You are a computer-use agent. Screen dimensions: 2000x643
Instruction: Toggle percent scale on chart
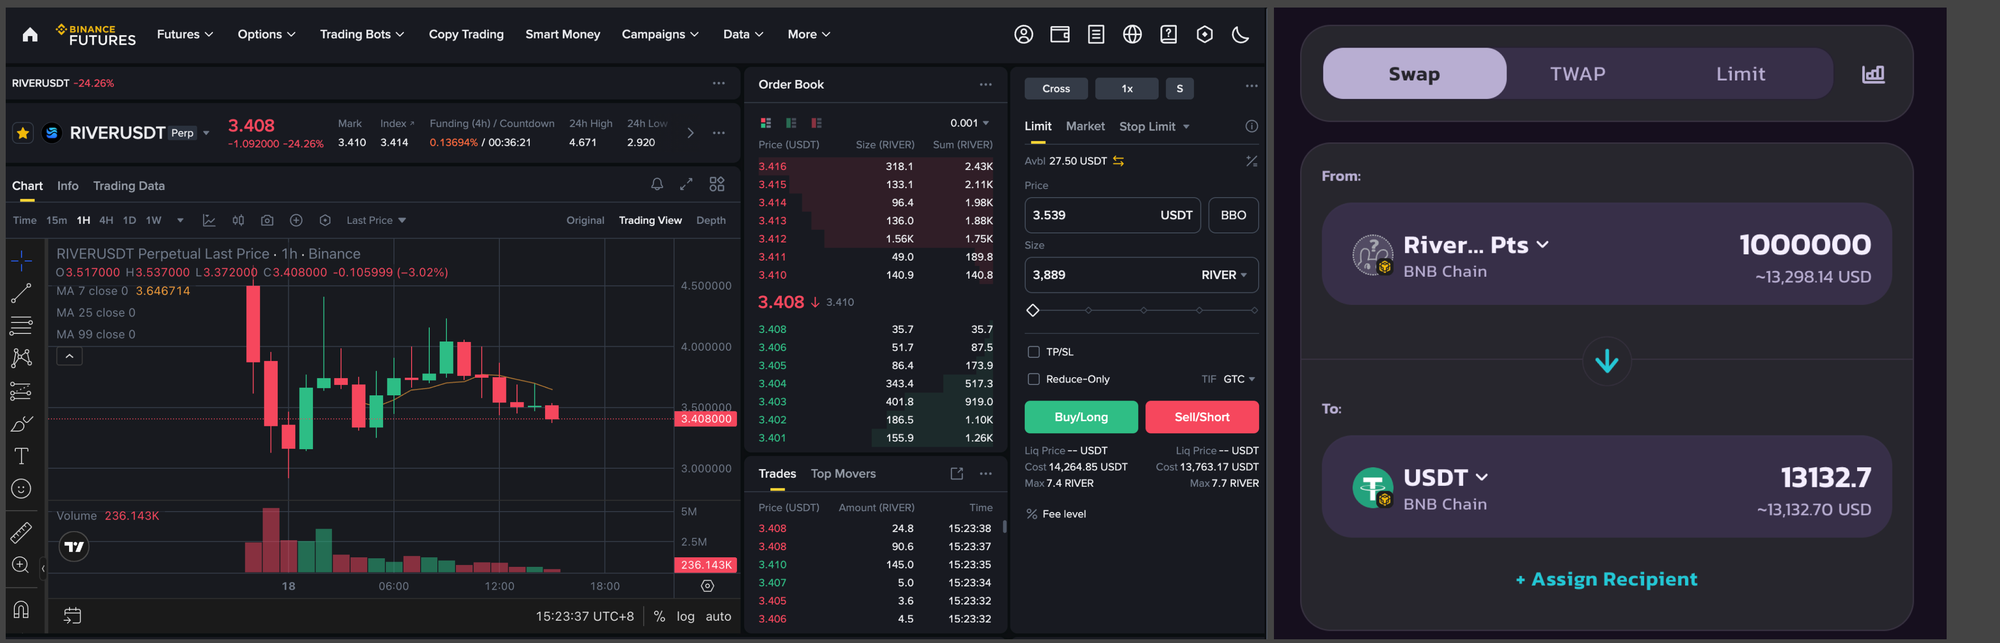tap(659, 616)
